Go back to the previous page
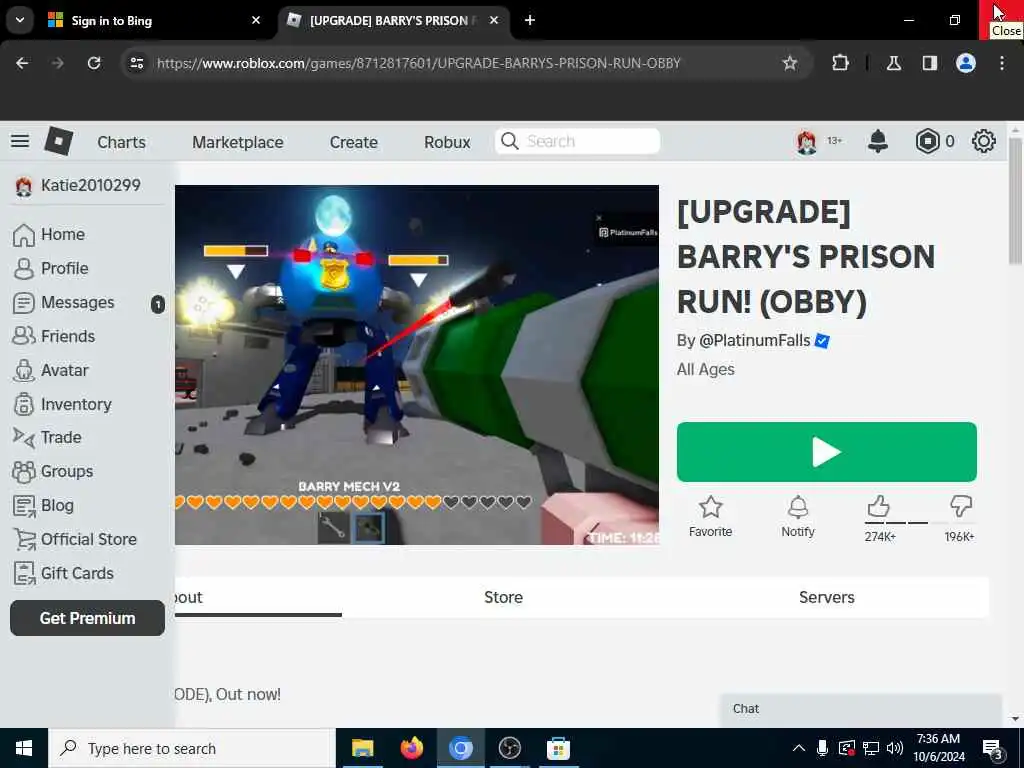Image resolution: width=1024 pixels, height=768 pixels. click(x=22, y=63)
